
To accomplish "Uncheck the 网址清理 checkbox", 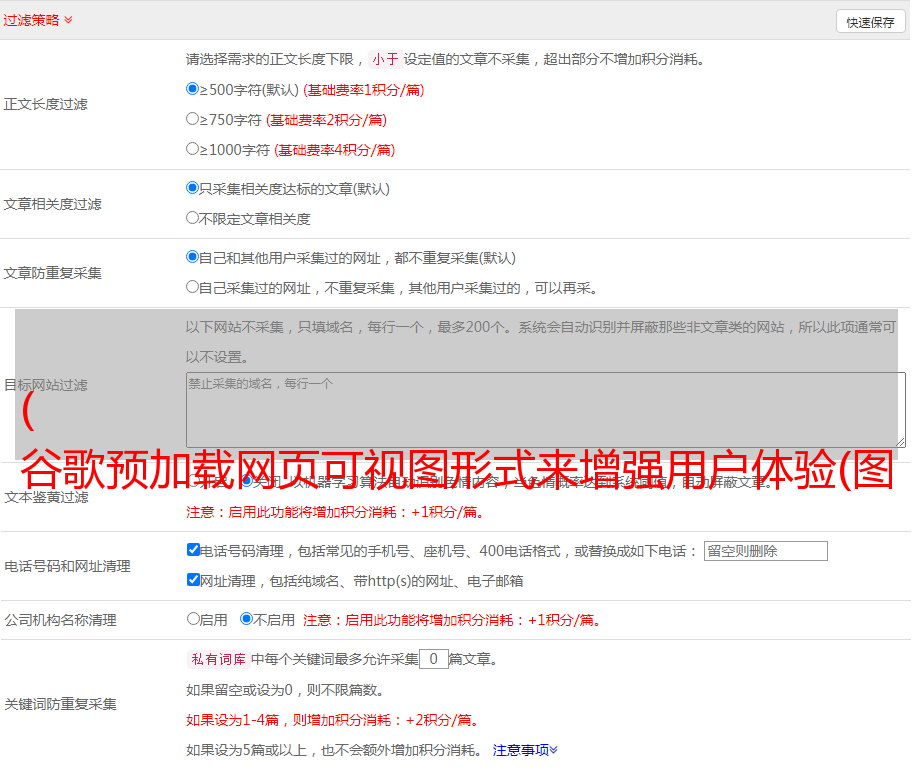I will [194, 580].
